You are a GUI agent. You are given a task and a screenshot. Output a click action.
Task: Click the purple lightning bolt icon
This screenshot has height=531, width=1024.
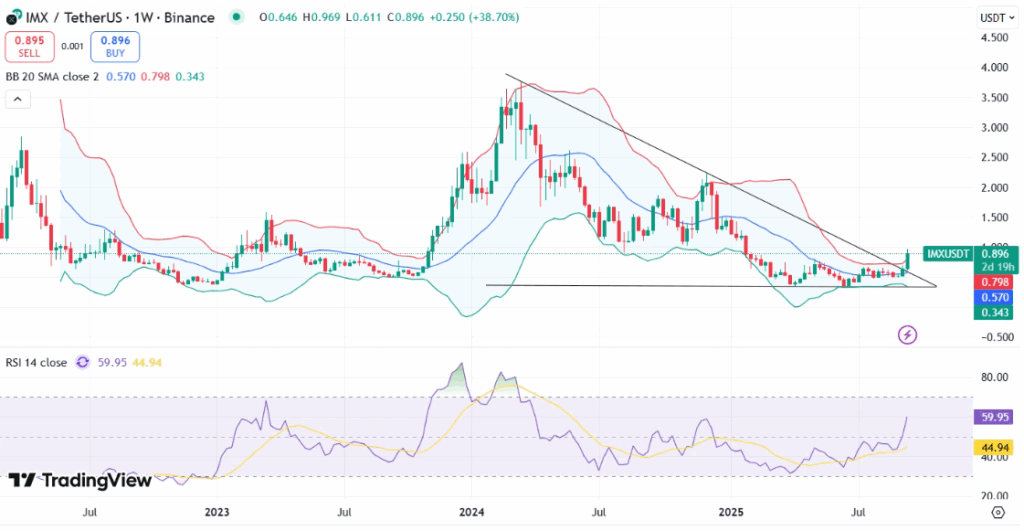point(907,335)
